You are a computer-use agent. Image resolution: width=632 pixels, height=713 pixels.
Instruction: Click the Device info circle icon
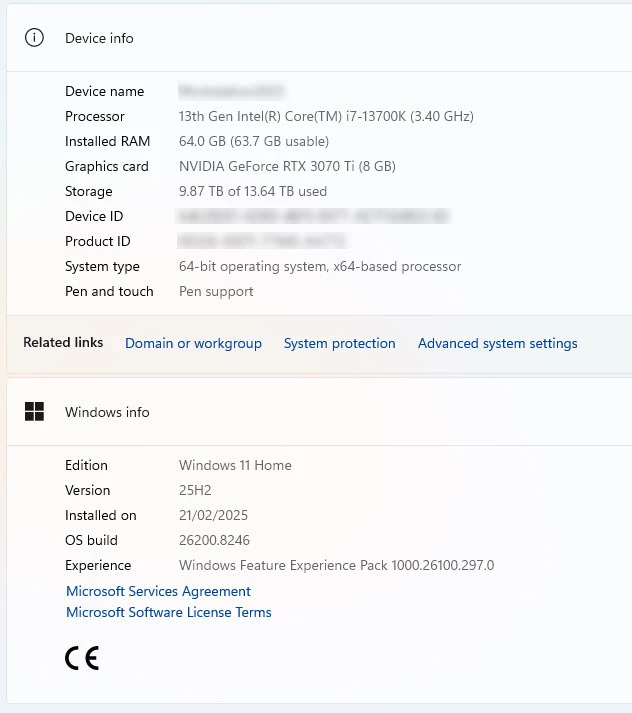tap(34, 38)
